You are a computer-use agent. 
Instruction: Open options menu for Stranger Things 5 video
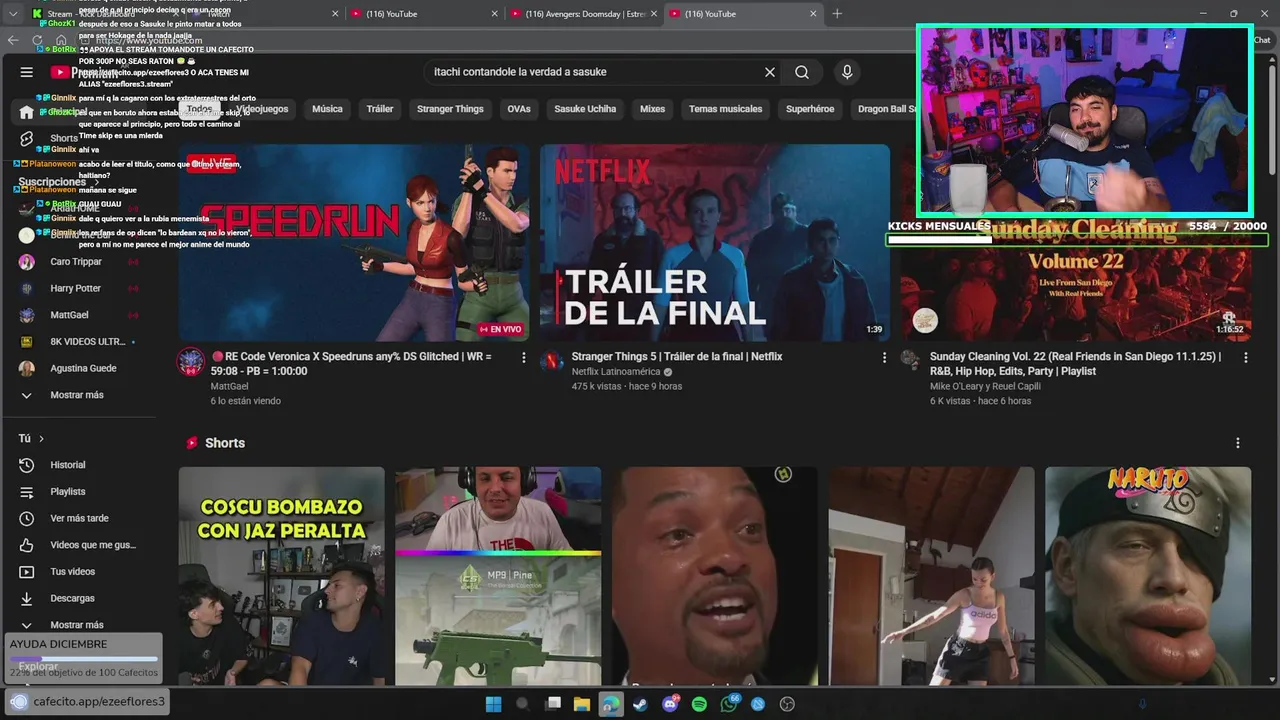[x=884, y=357]
